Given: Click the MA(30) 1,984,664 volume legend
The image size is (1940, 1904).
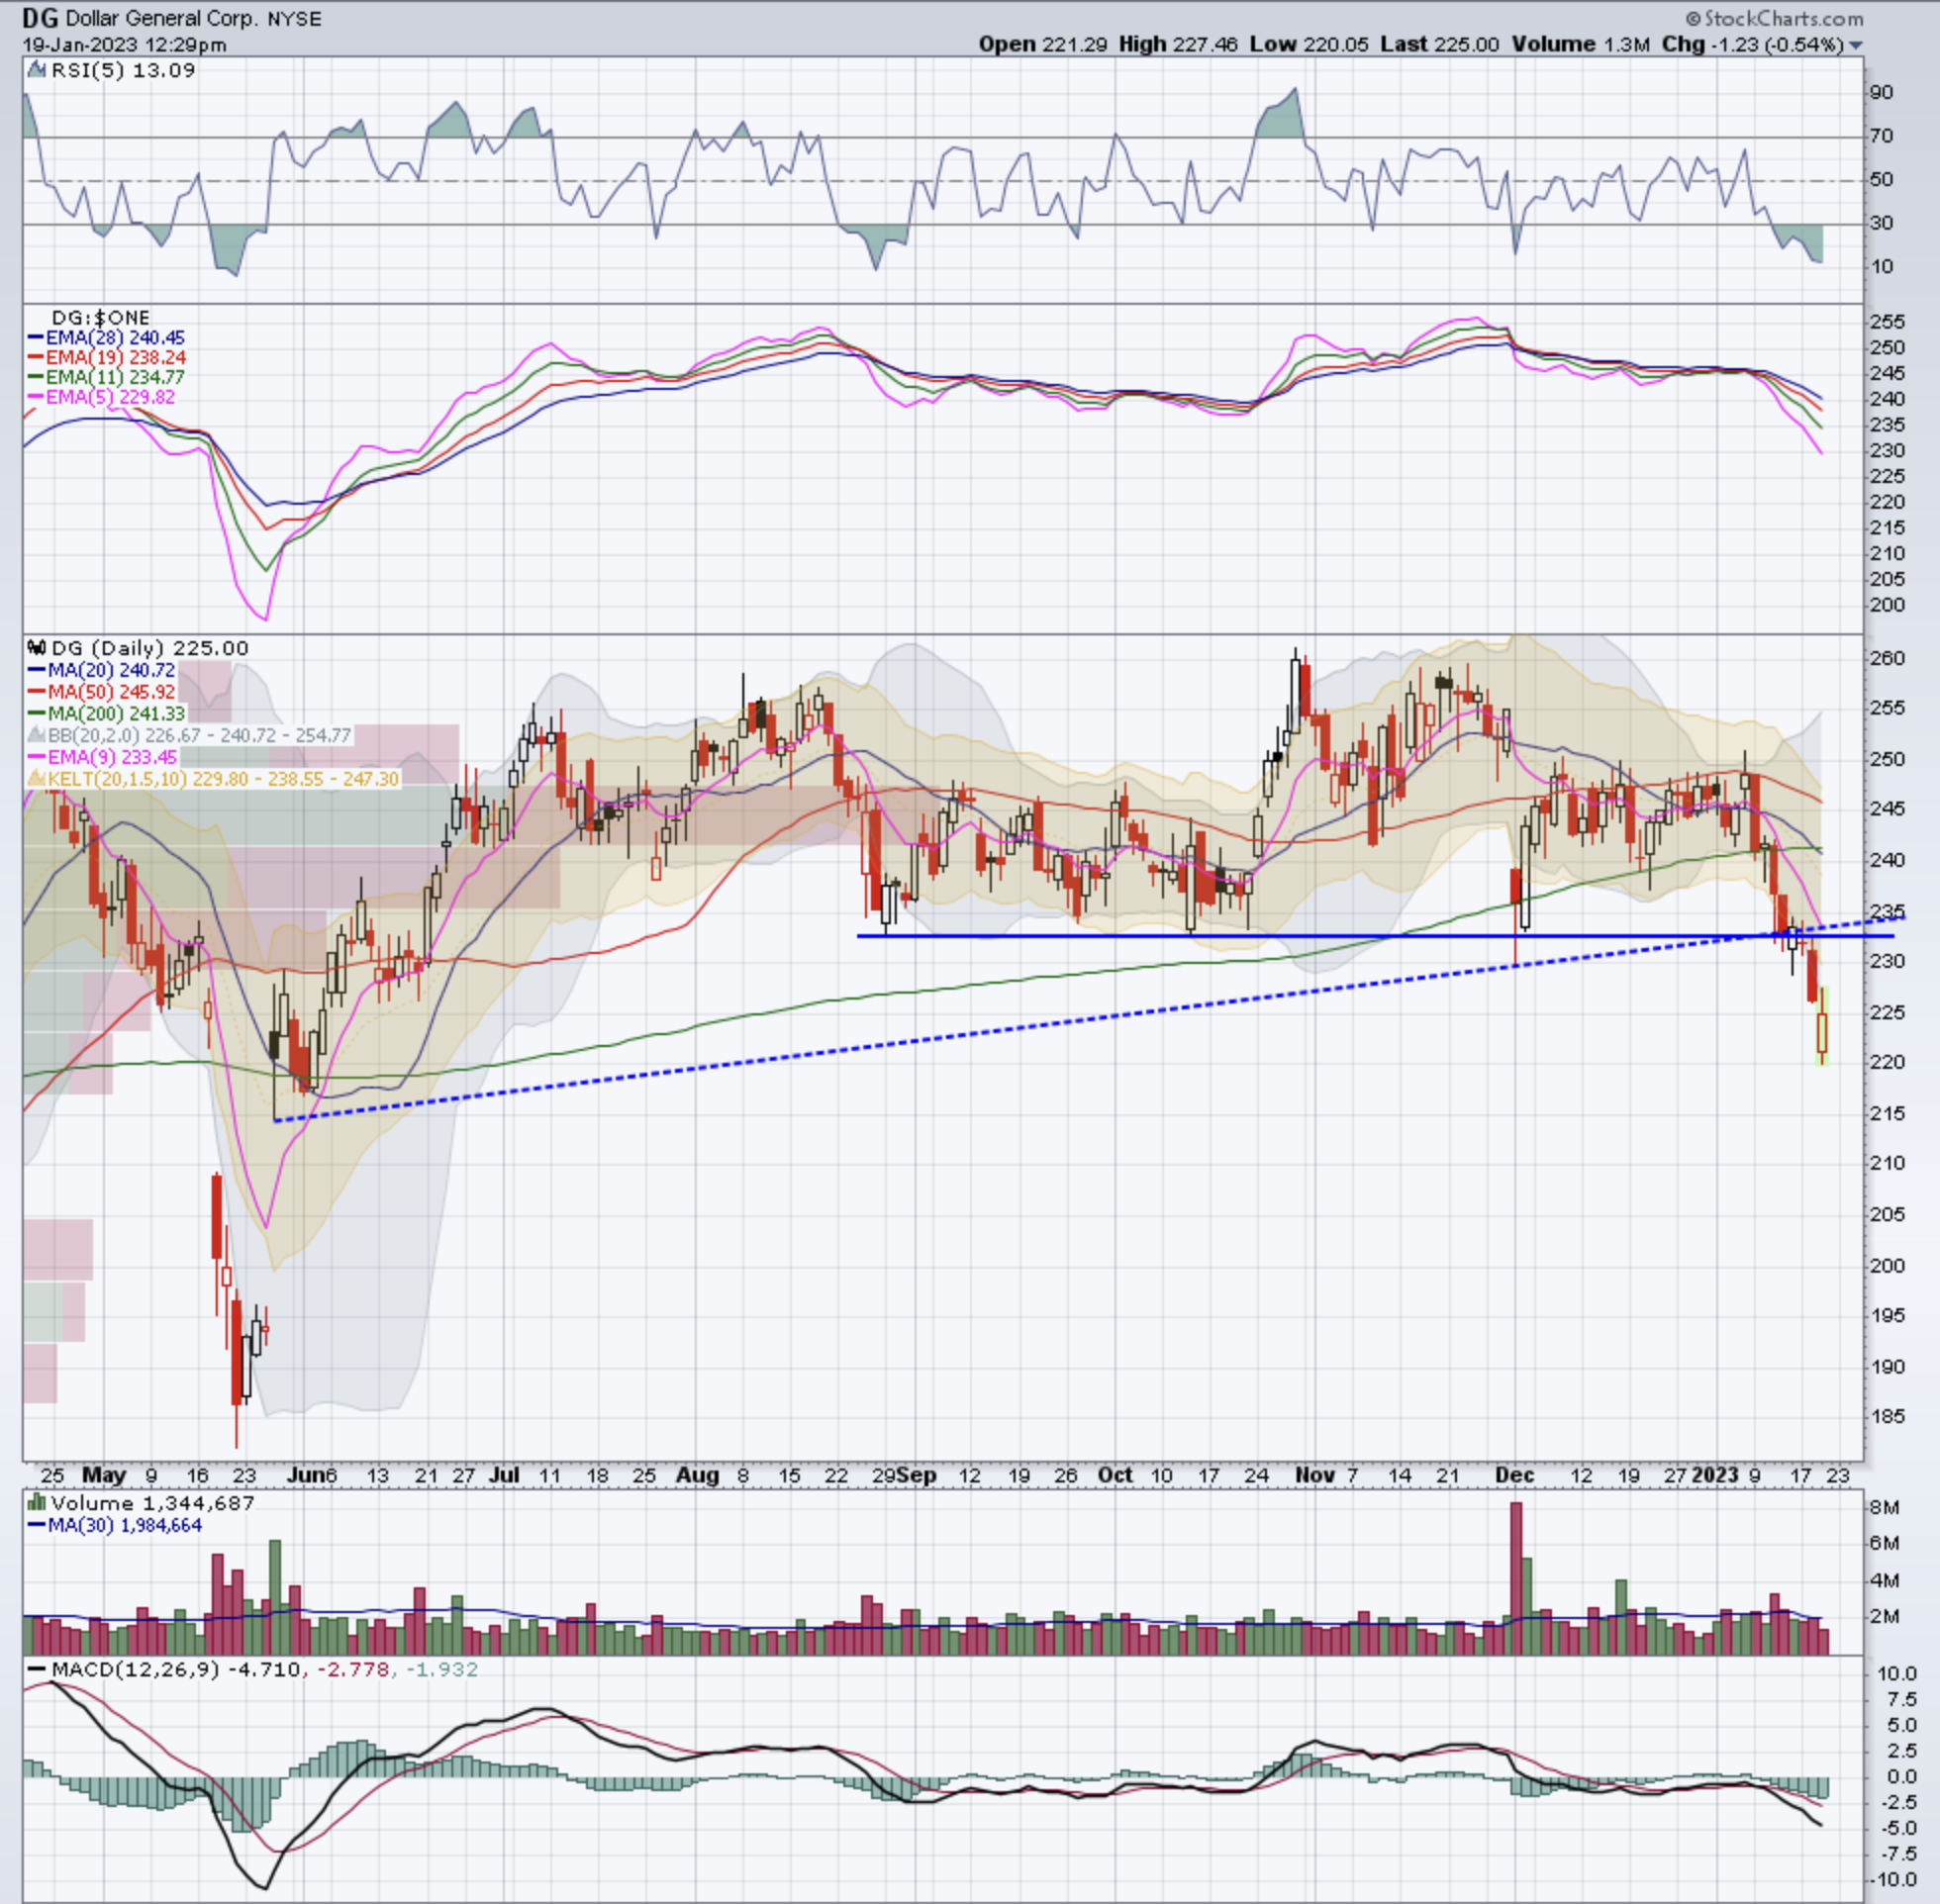Looking at the screenshot, I should click(x=114, y=1525).
